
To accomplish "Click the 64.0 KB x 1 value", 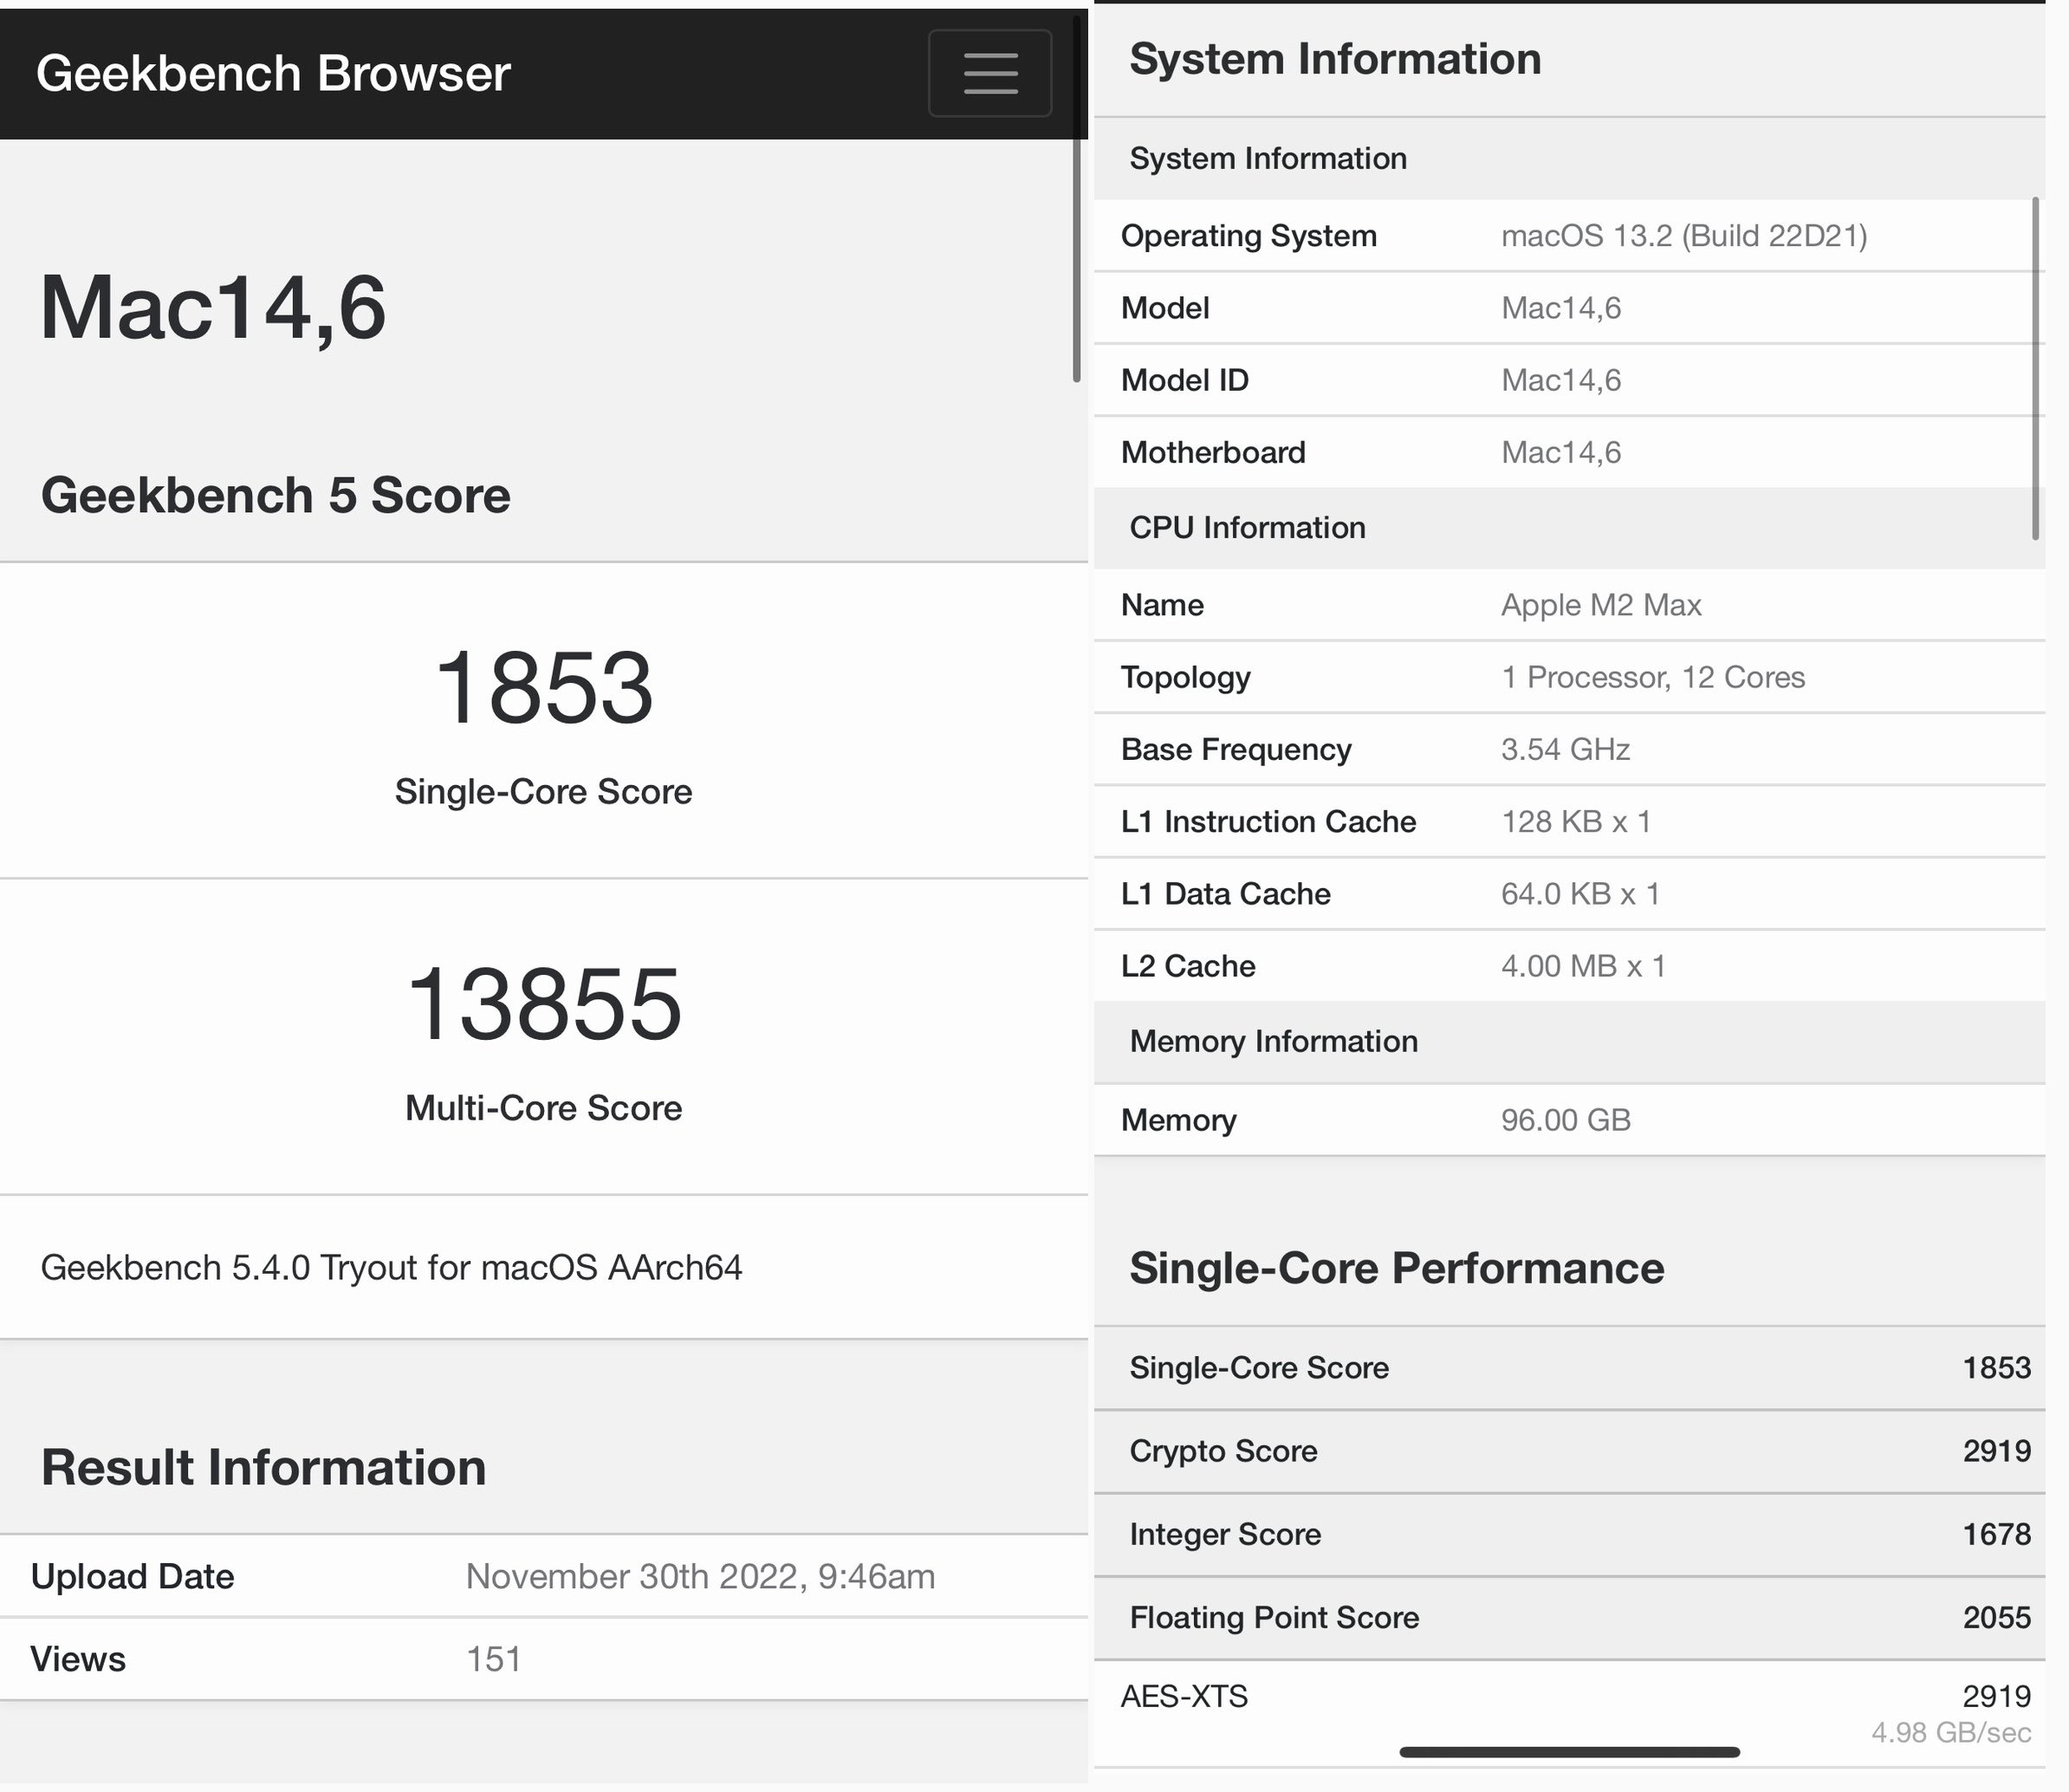I will click(x=1580, y=893).
